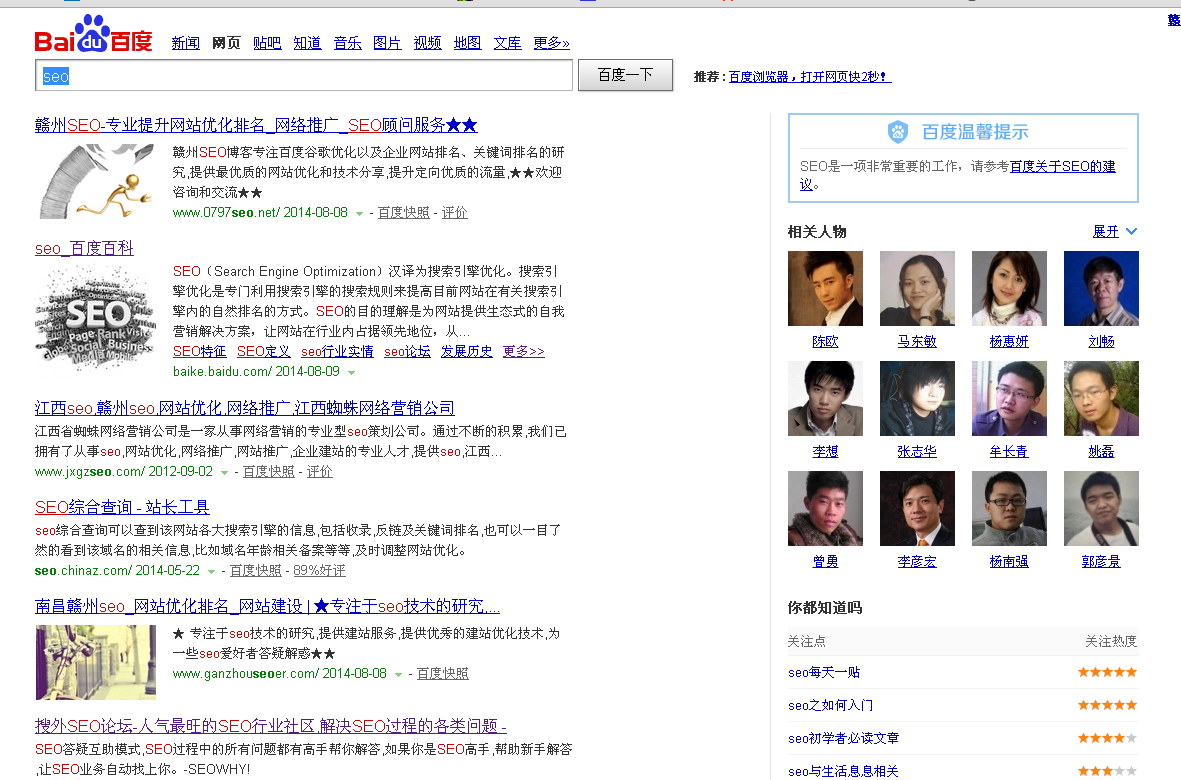Image resolution: width=1181 pixels, height=780 pixels.
Task: Switch to 贴吧 tab
Action: click(x=267, y=43)
